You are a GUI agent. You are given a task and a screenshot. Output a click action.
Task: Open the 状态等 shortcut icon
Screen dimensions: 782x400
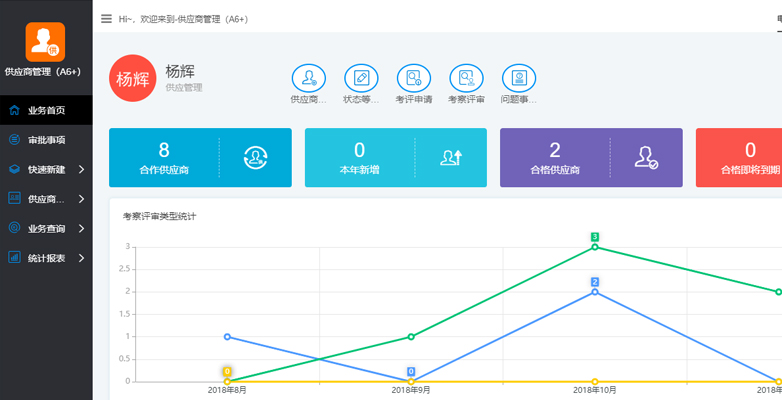(x=361, y=78)
